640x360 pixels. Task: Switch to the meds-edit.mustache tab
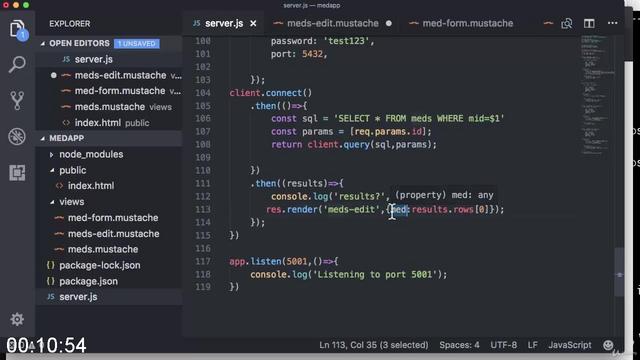tap(333, 24)
